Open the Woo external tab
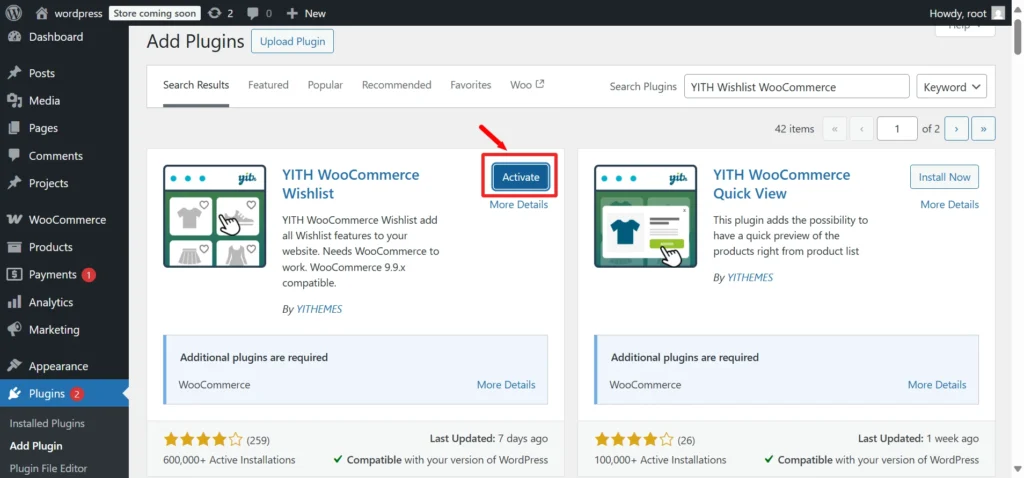1024x478 pixels. pos(527,85)
